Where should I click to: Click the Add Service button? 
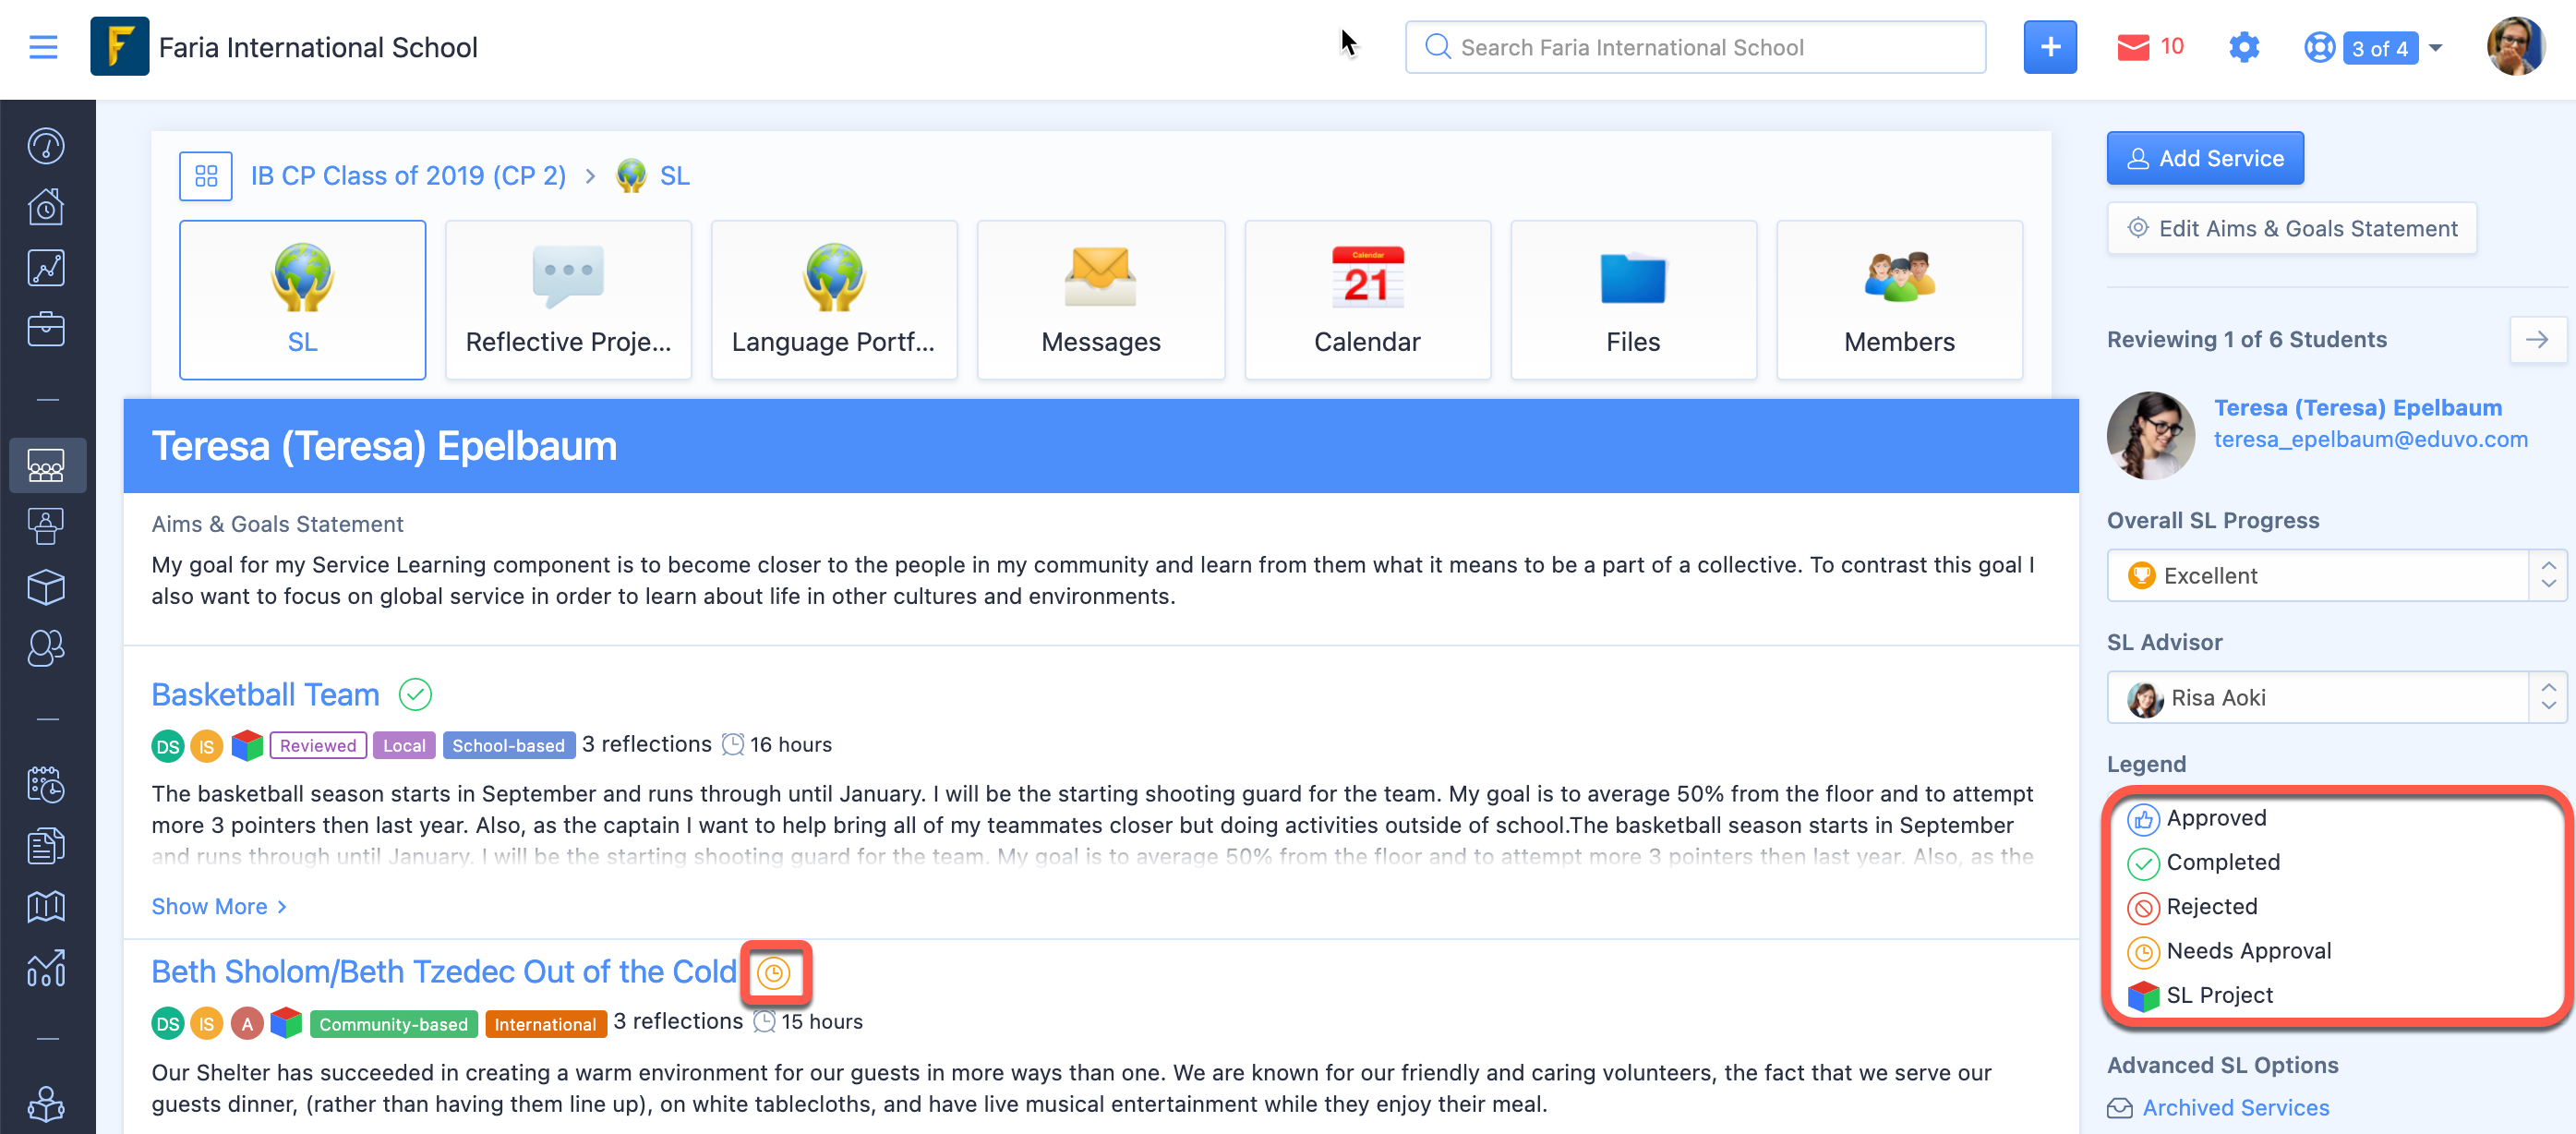click(2204, 158)
